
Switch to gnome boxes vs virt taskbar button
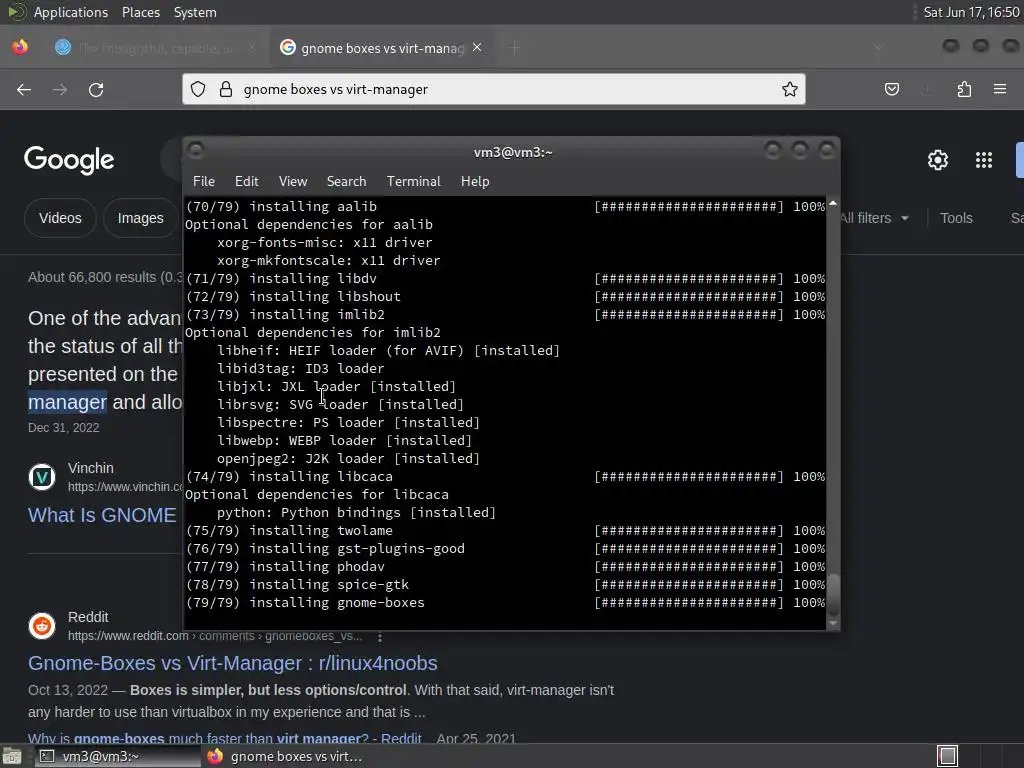(285, 756)
